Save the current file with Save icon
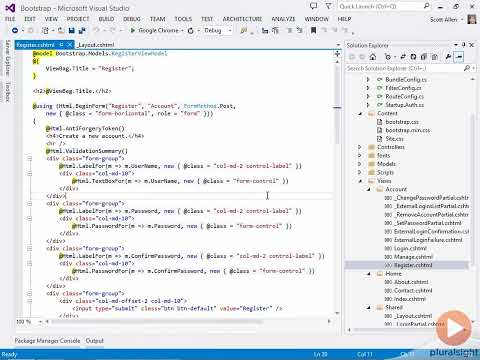Screen dimensions: 480x360 coord(71,31)
